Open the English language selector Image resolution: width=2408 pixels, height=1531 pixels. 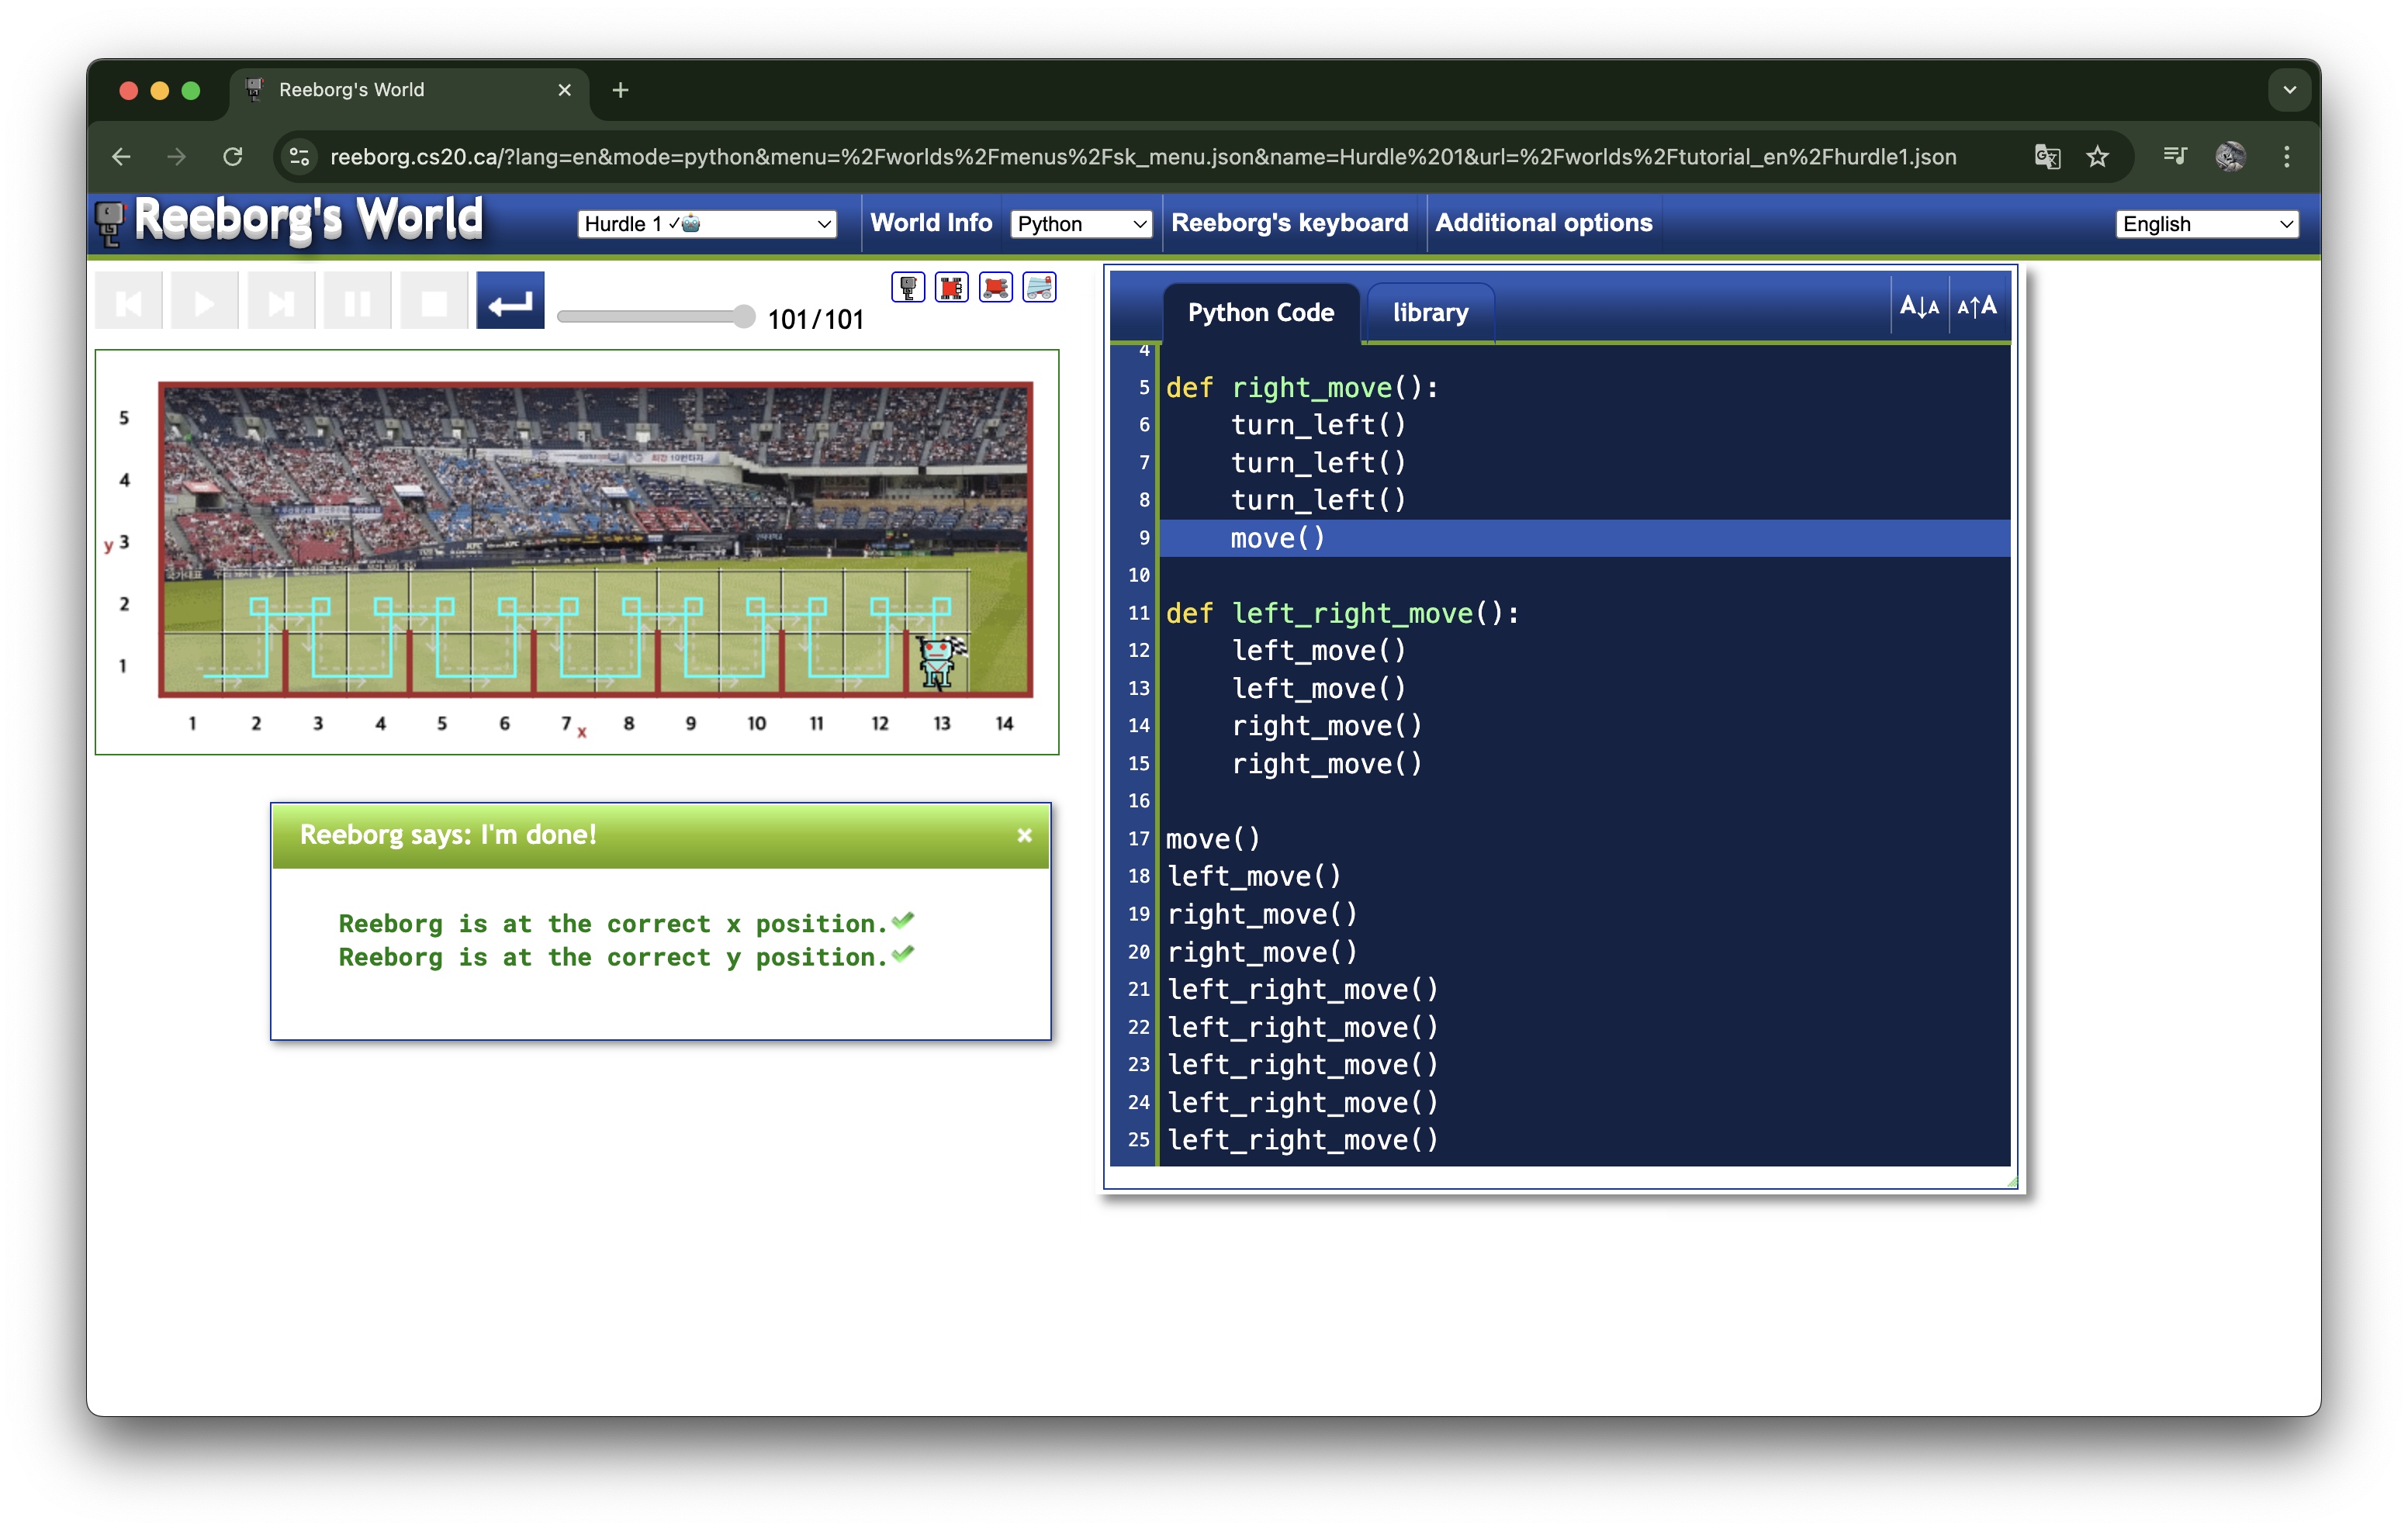pos(2207,224)
